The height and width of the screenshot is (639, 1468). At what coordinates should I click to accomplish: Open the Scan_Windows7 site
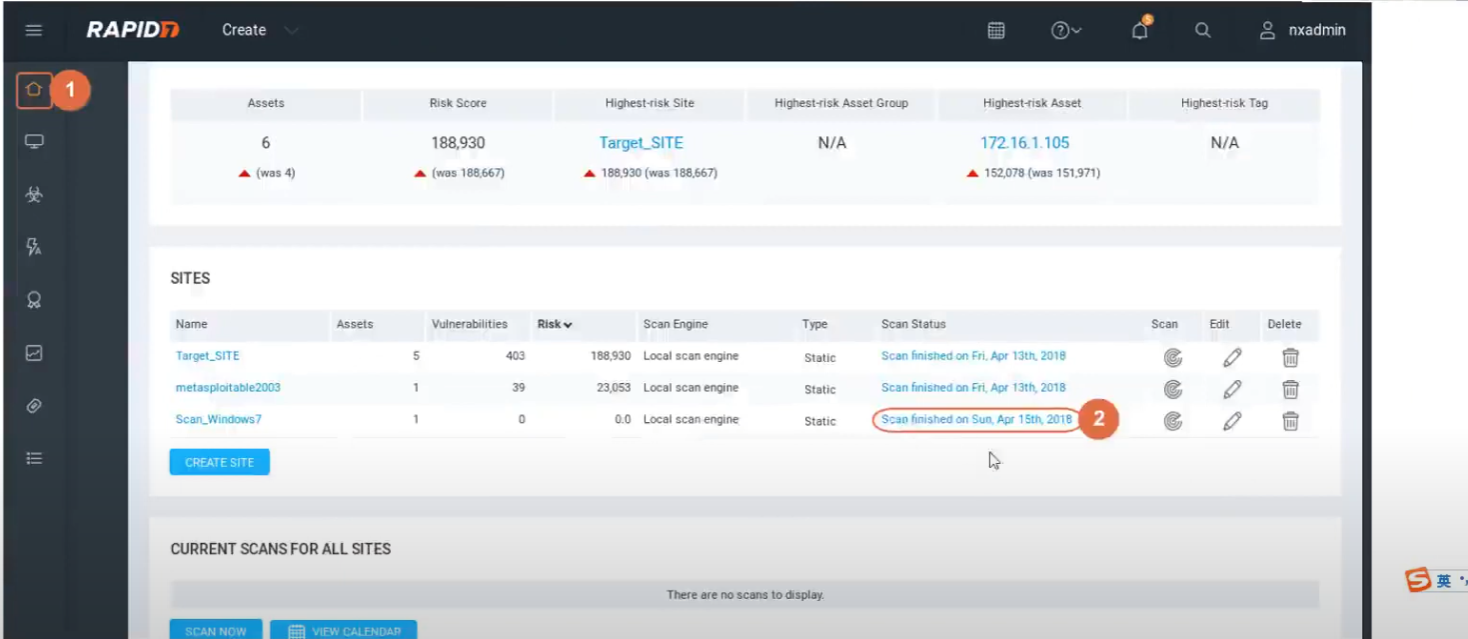click(x=218, y=420)
